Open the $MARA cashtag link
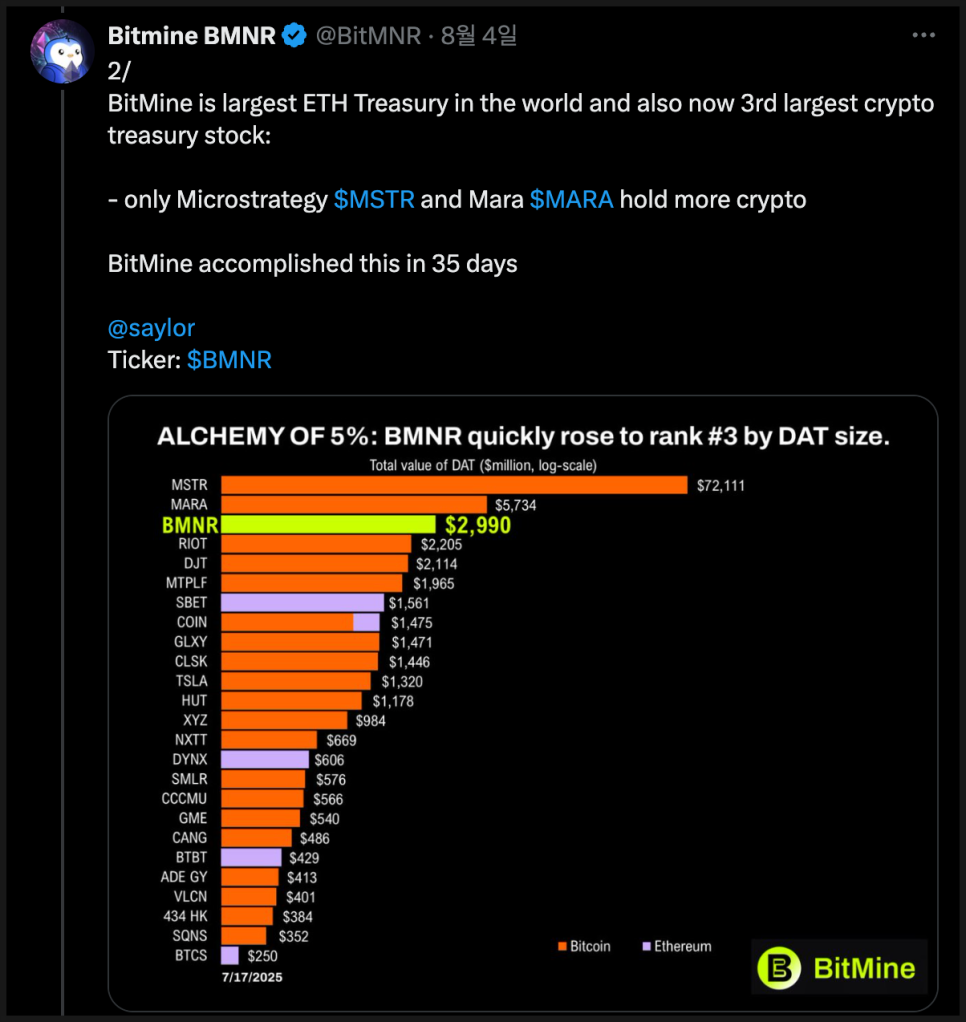This screenshot has width=966, height=1022. (x=572, y=199)
